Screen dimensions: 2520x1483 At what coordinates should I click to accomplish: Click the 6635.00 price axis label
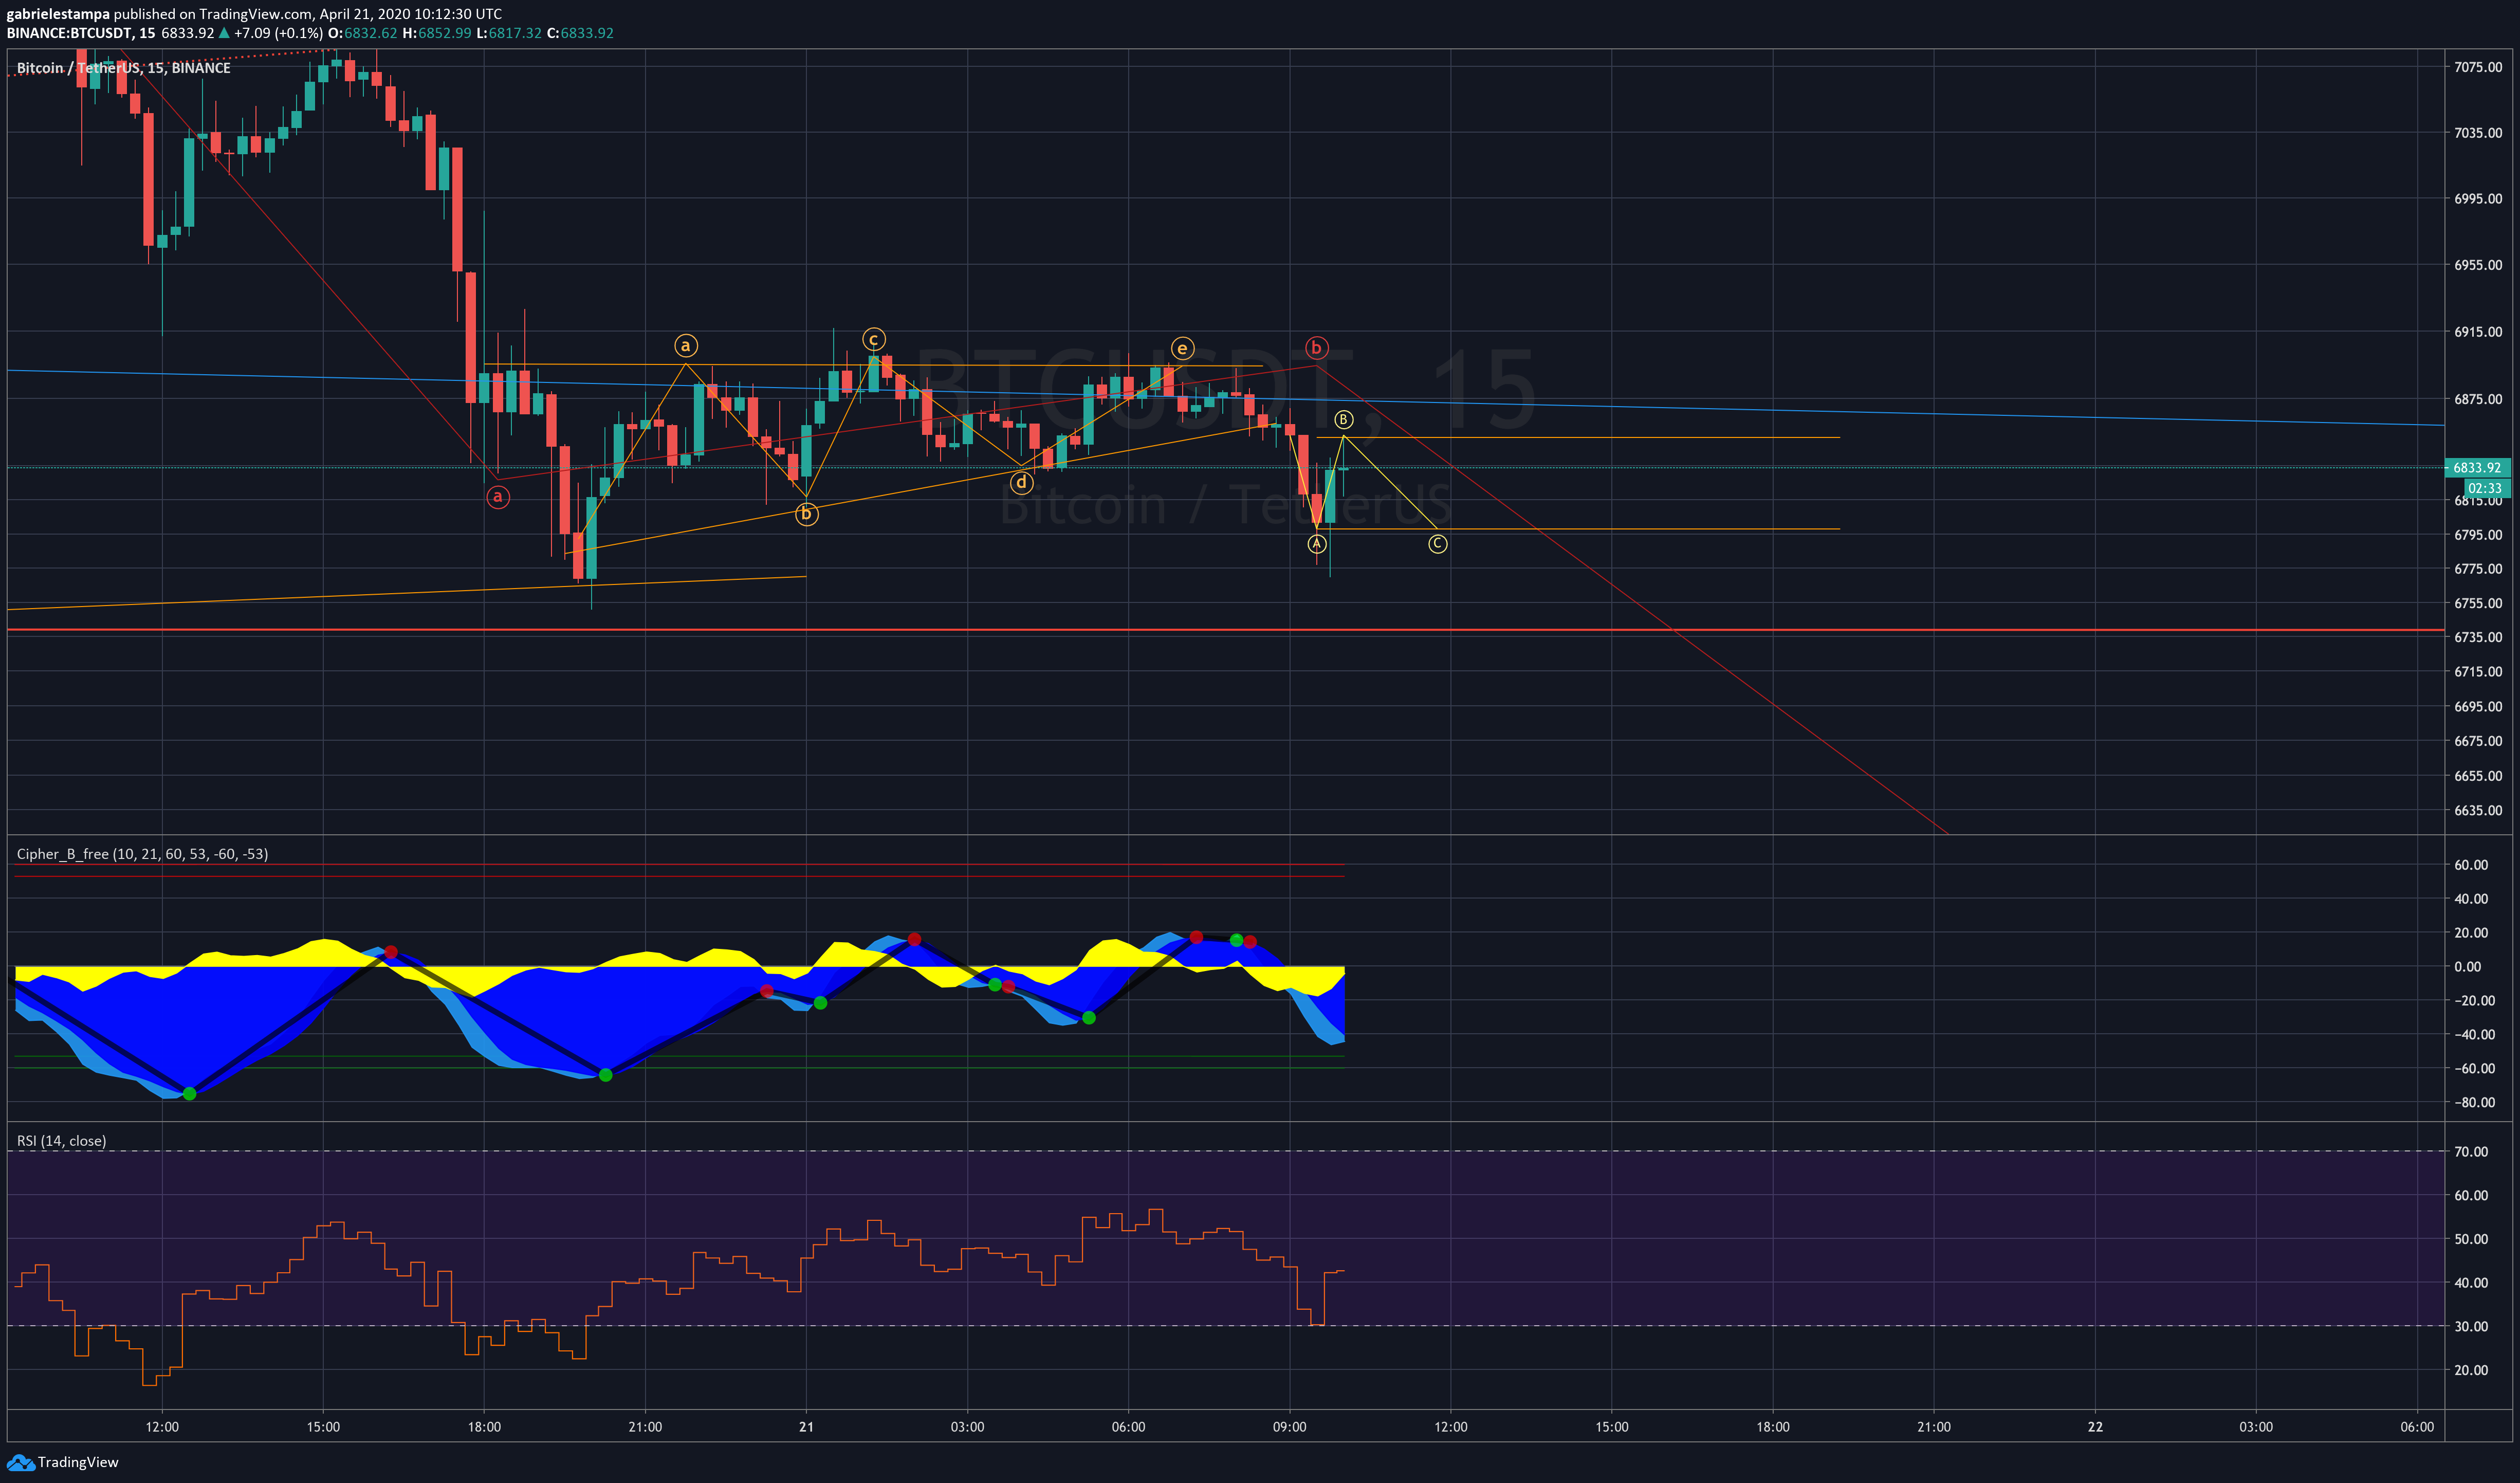[x=2478, y=811]
